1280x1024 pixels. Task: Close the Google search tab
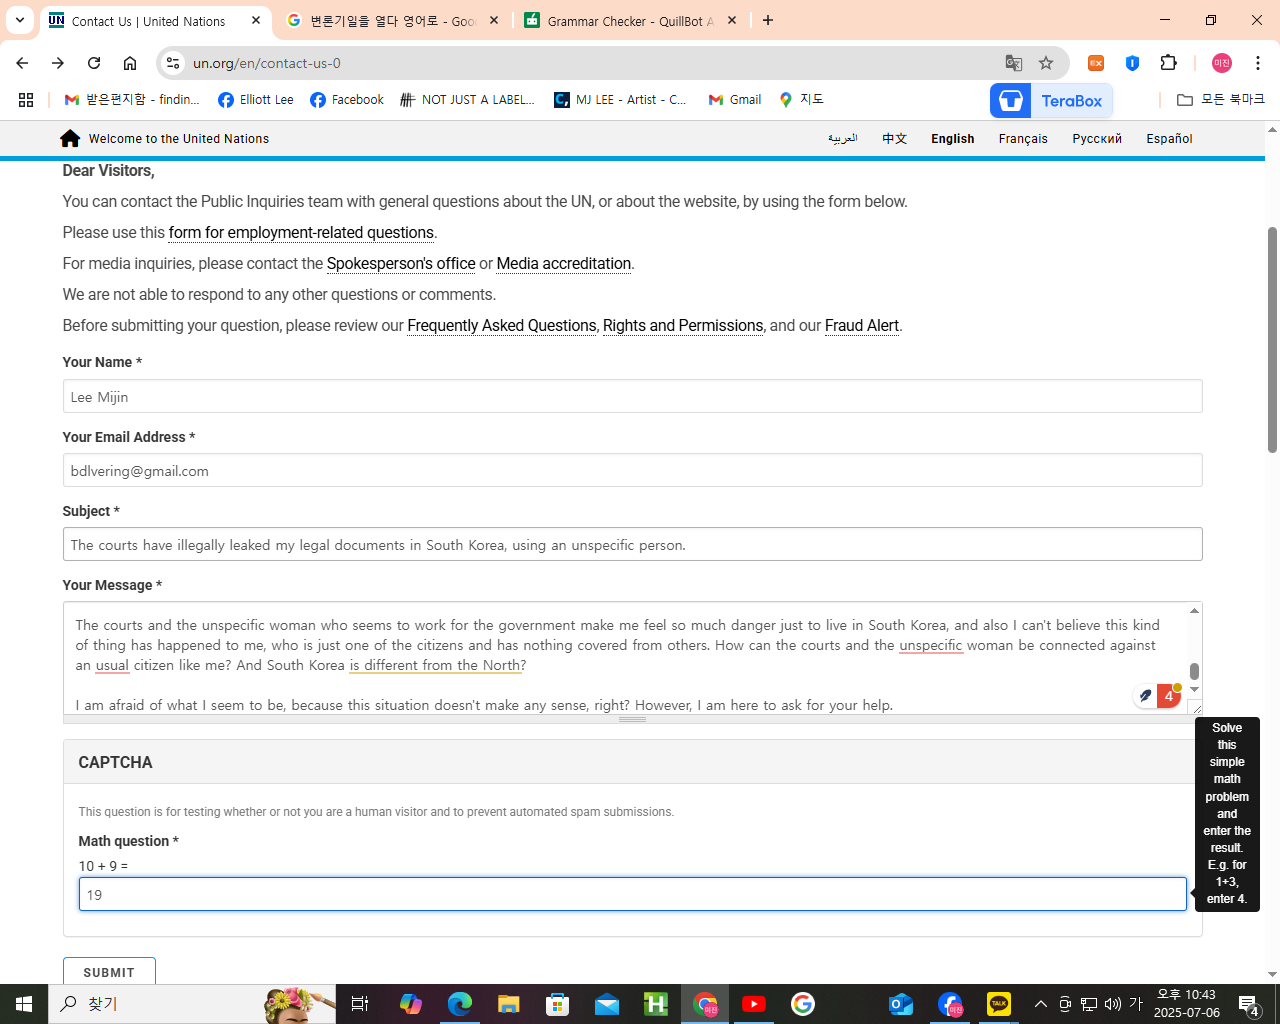click(x=494, y=20)
